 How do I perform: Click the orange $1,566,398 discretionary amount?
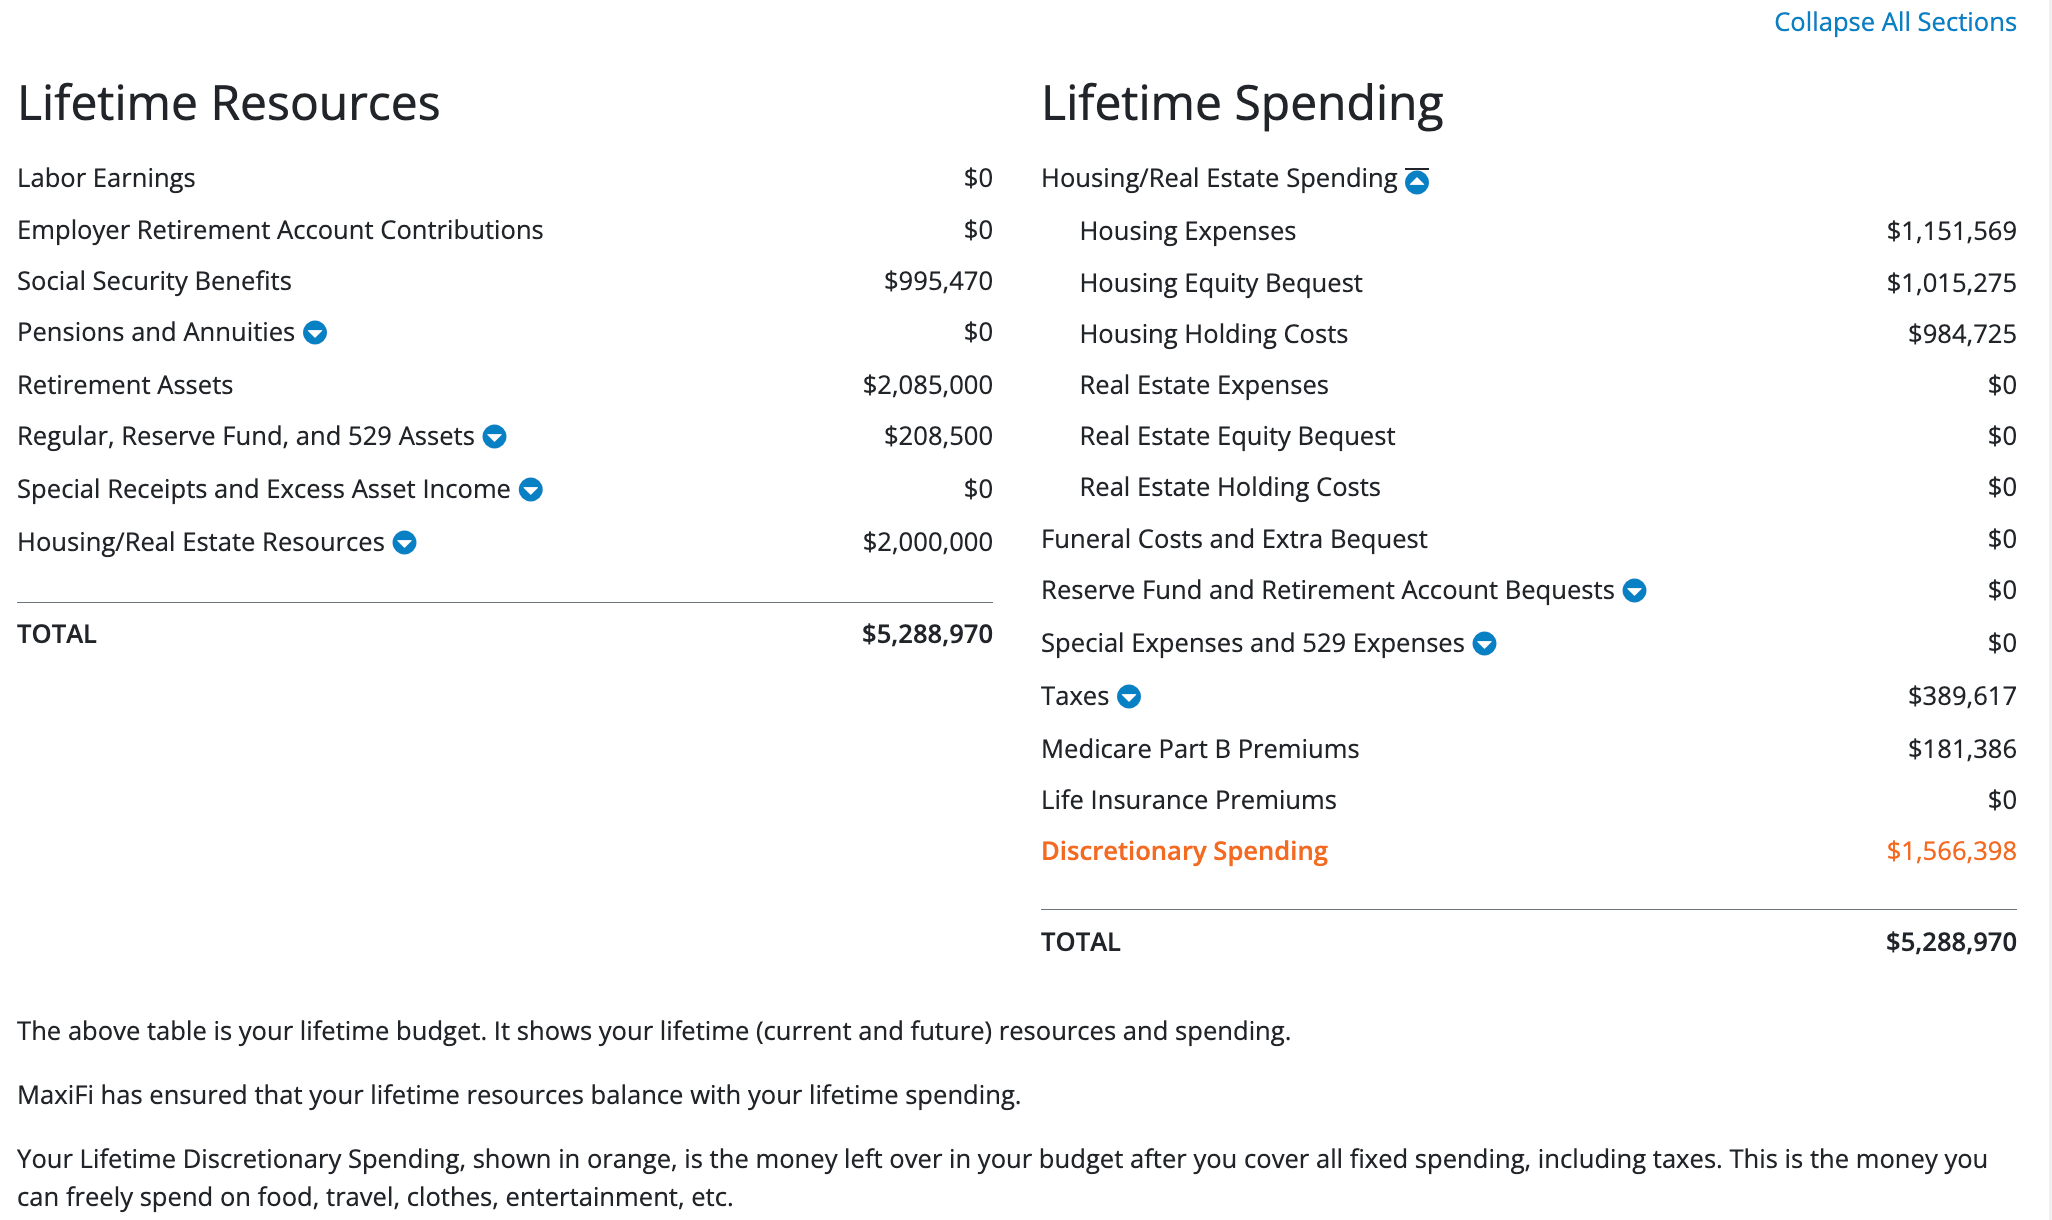[1950, 851]
